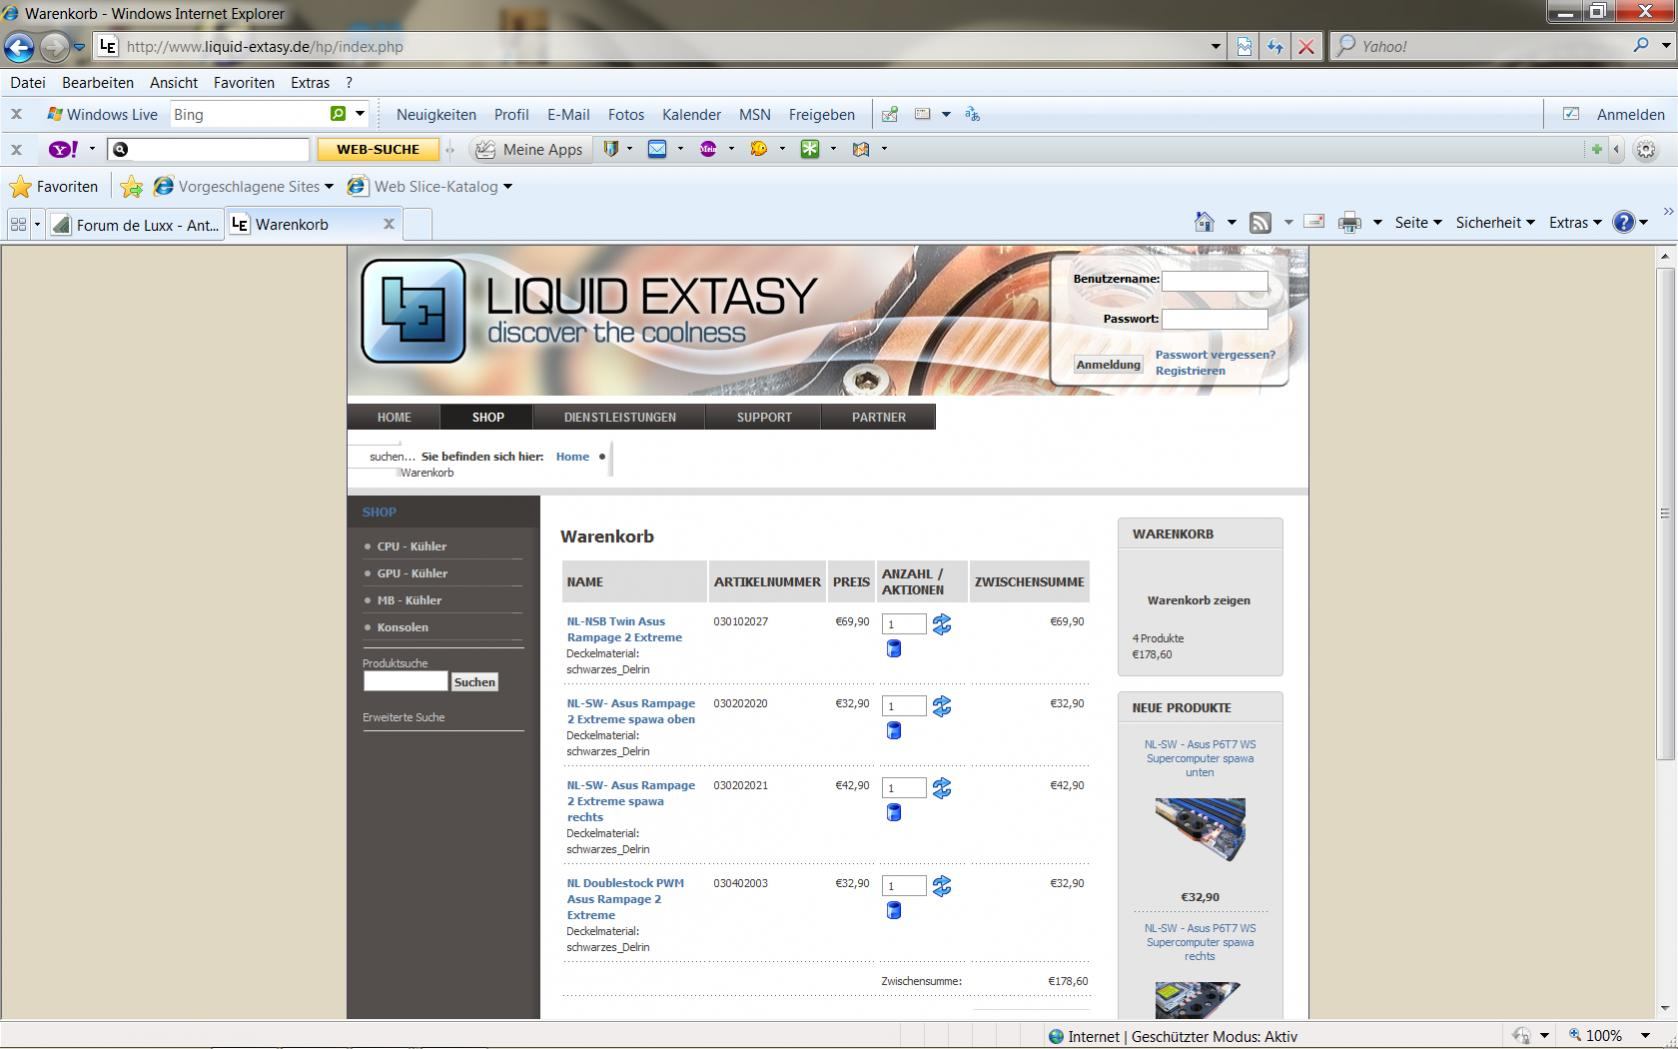Screen dimensions: 1678x1049
Task: Click the blue Help question mark icon
Action: (x=1624, y=222)
